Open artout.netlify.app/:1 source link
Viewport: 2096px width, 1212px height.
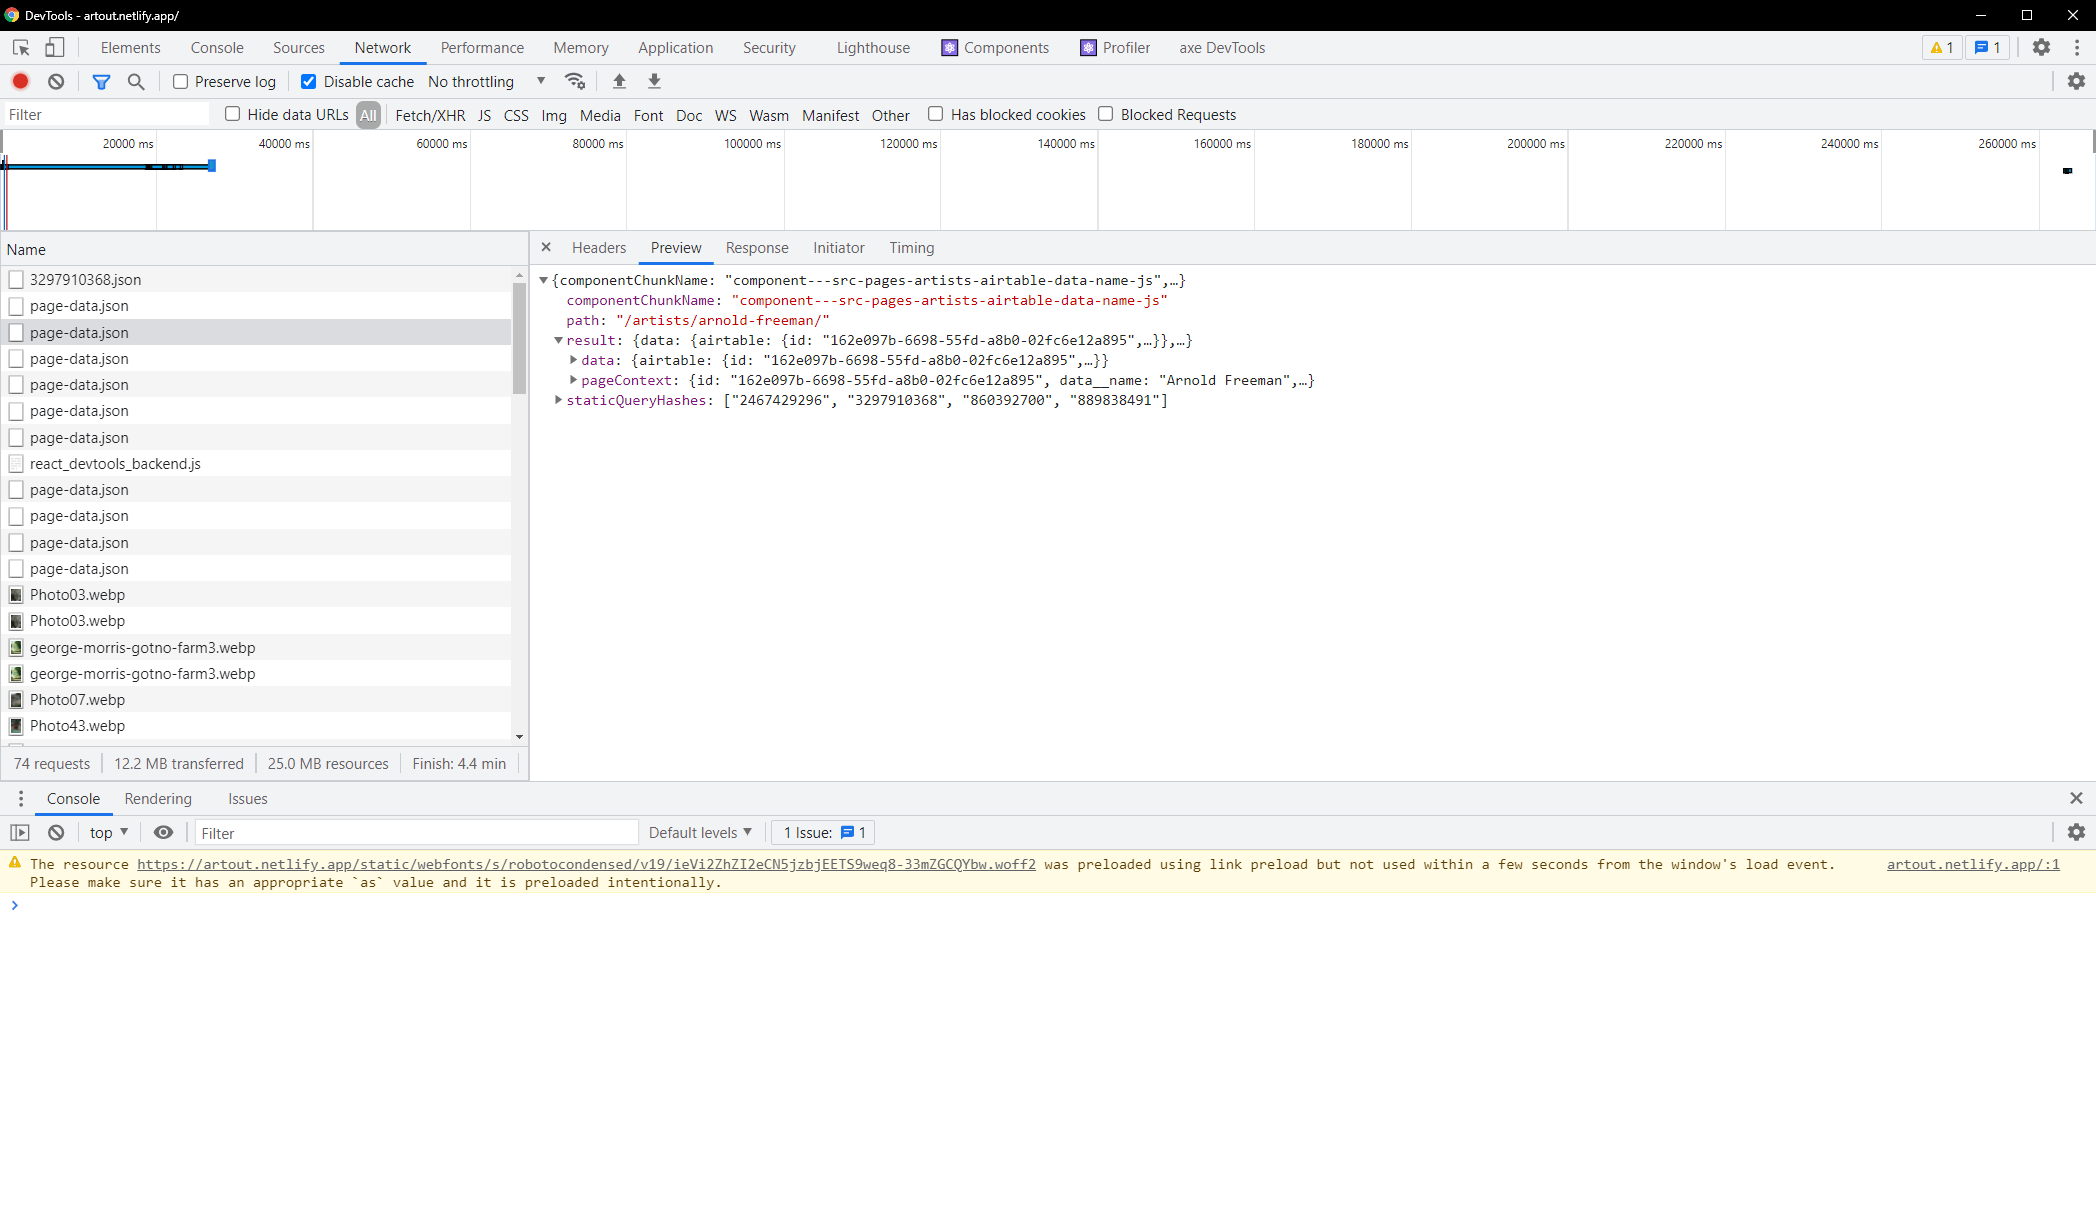[1973, 864]
